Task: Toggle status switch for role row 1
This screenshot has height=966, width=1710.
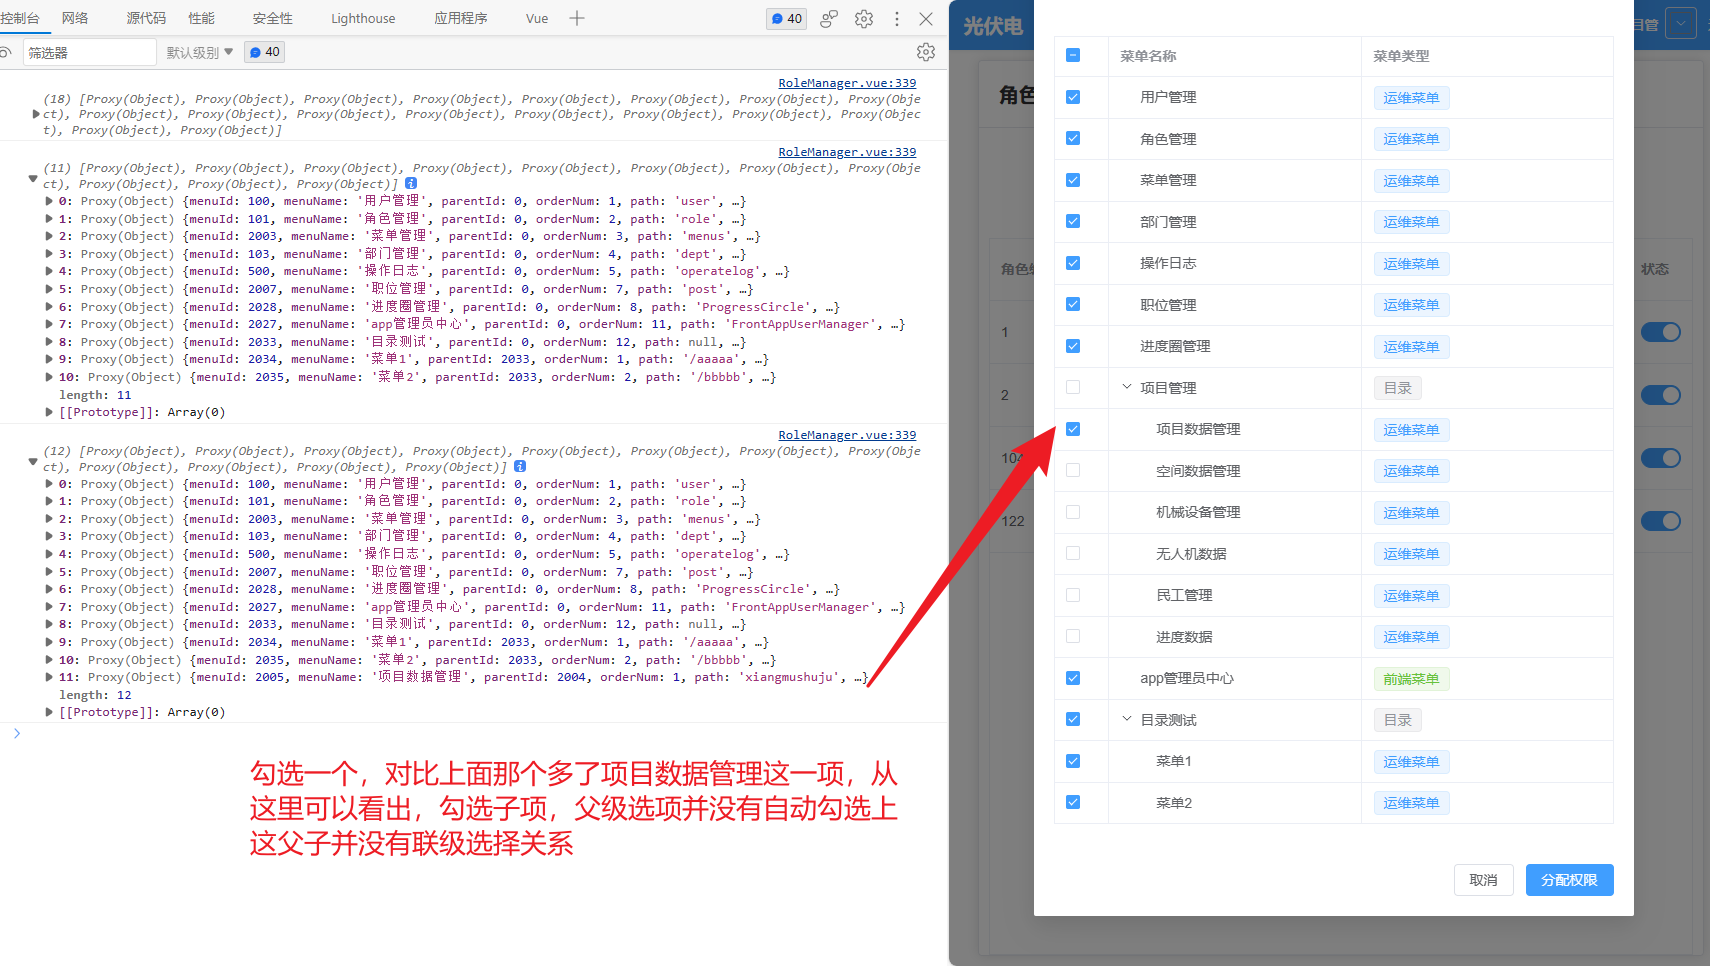Action: (1661, 332)
